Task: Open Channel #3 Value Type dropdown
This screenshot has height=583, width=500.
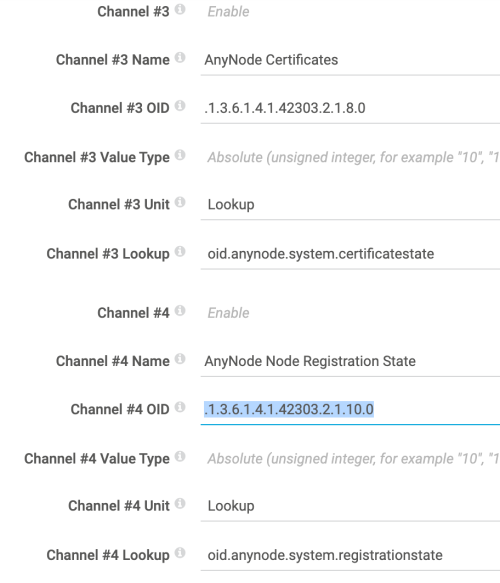Action: pyautogui.click(x=350, y=157)
